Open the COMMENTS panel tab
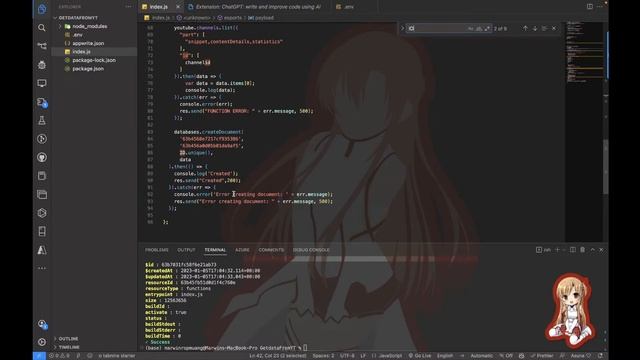 click(x=271, y=250)
